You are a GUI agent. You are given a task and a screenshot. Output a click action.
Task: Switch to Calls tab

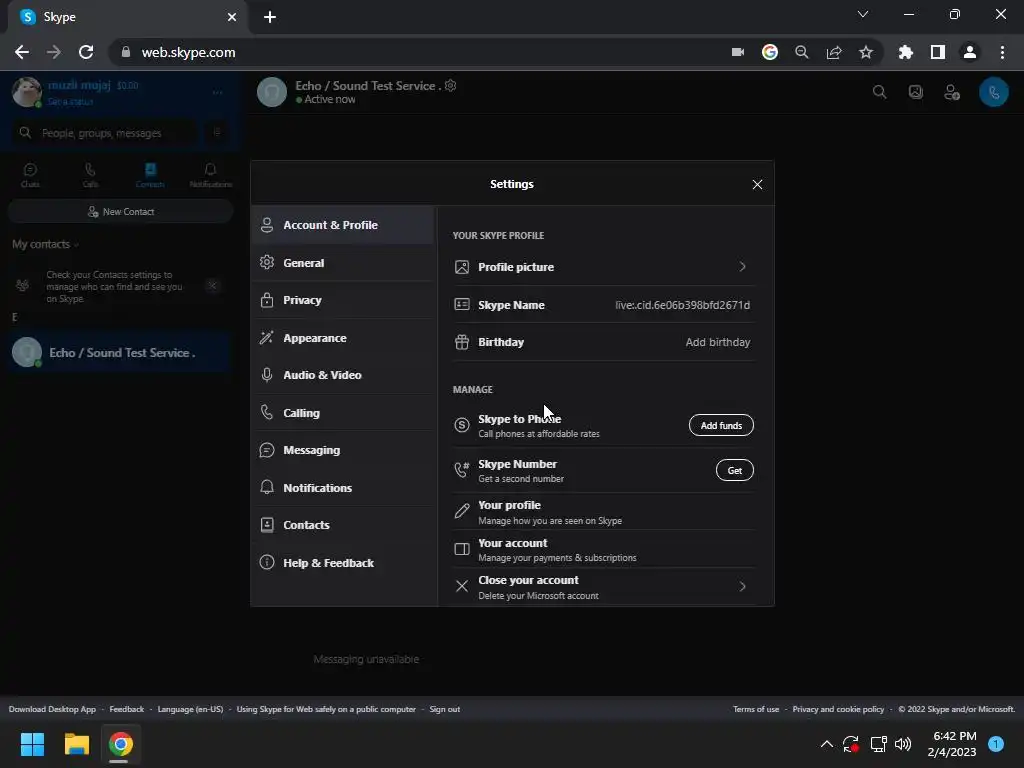(x=90, y=175)
